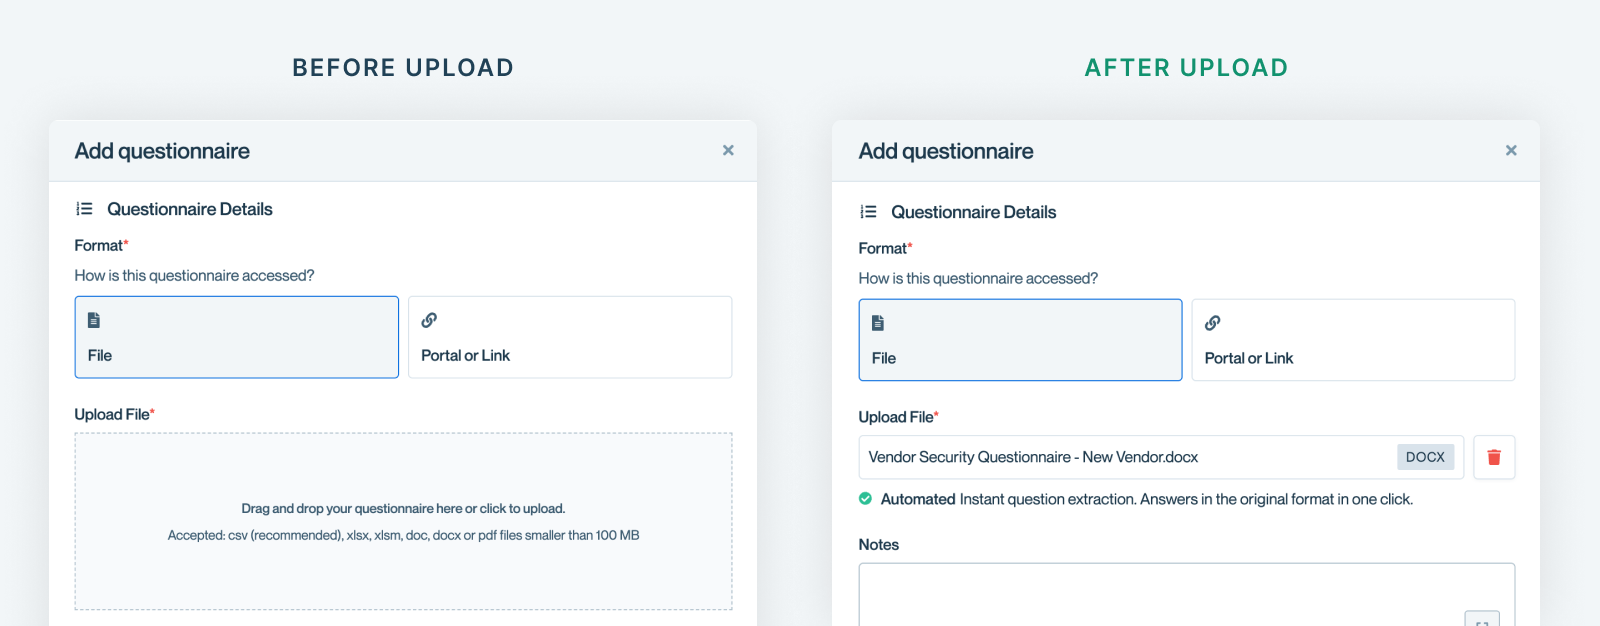Dismiss the after-upload dialog with the X
Screen dimensions: 1600x626
click(x=1511, y=150)
